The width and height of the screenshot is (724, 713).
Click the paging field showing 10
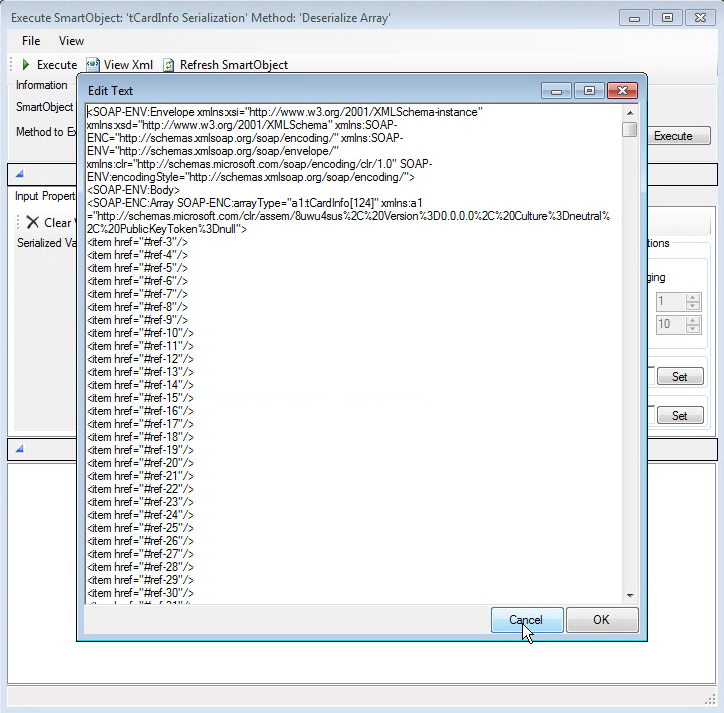tap(671, 324)
